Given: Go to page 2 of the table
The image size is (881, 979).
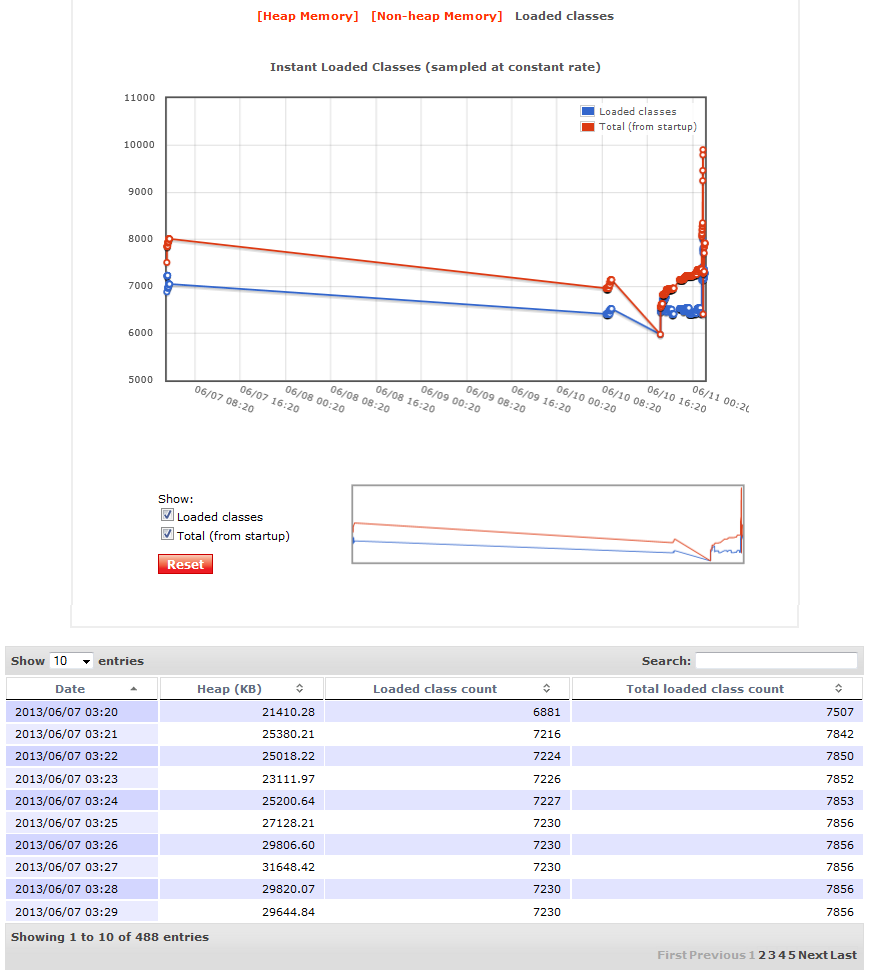Looking at the screenshot, I should point(762,955).
